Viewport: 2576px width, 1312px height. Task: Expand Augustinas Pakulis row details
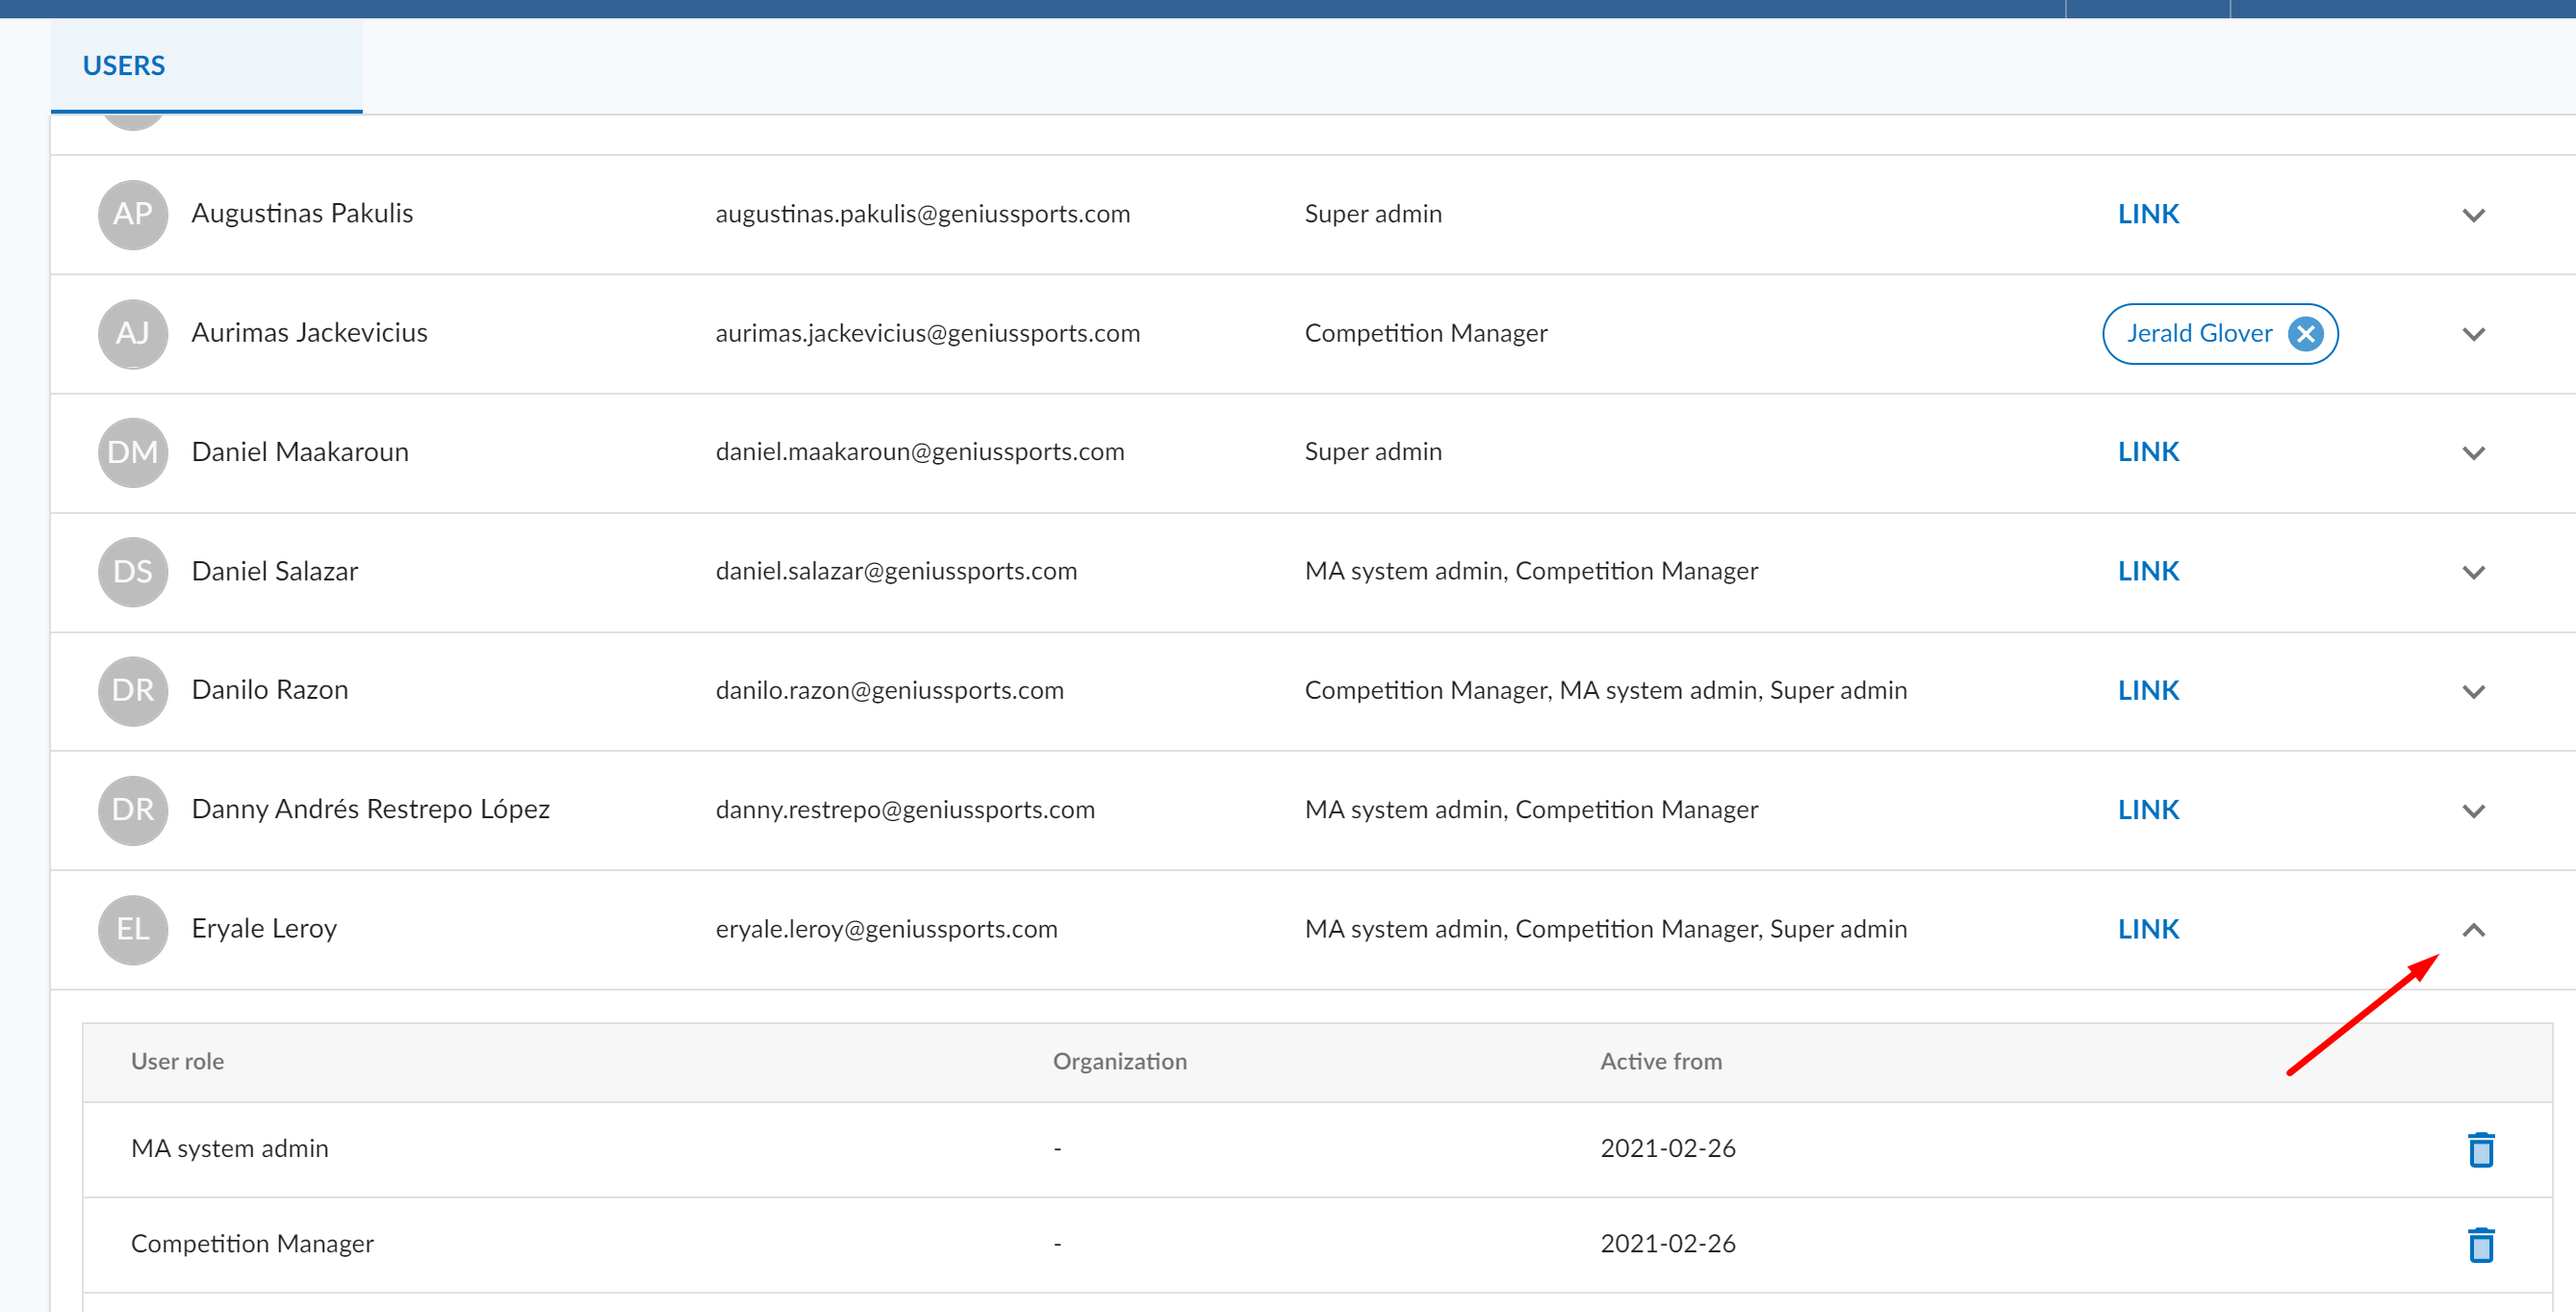2473,215
